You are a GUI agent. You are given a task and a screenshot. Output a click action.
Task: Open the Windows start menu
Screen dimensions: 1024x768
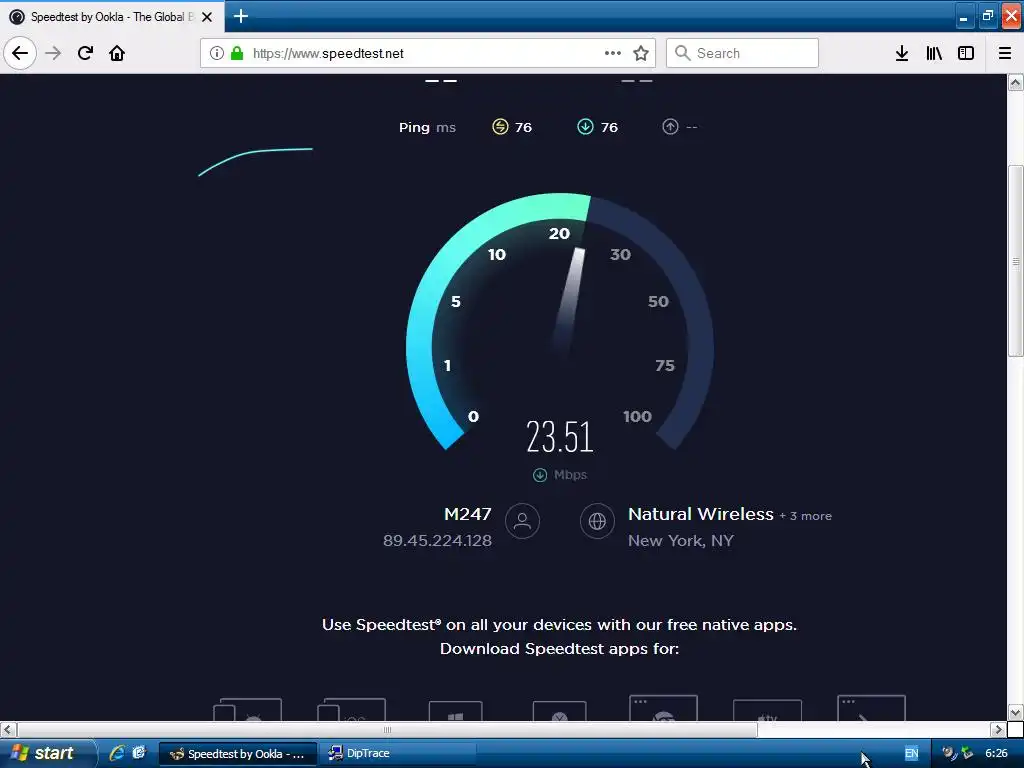point(46,753)
